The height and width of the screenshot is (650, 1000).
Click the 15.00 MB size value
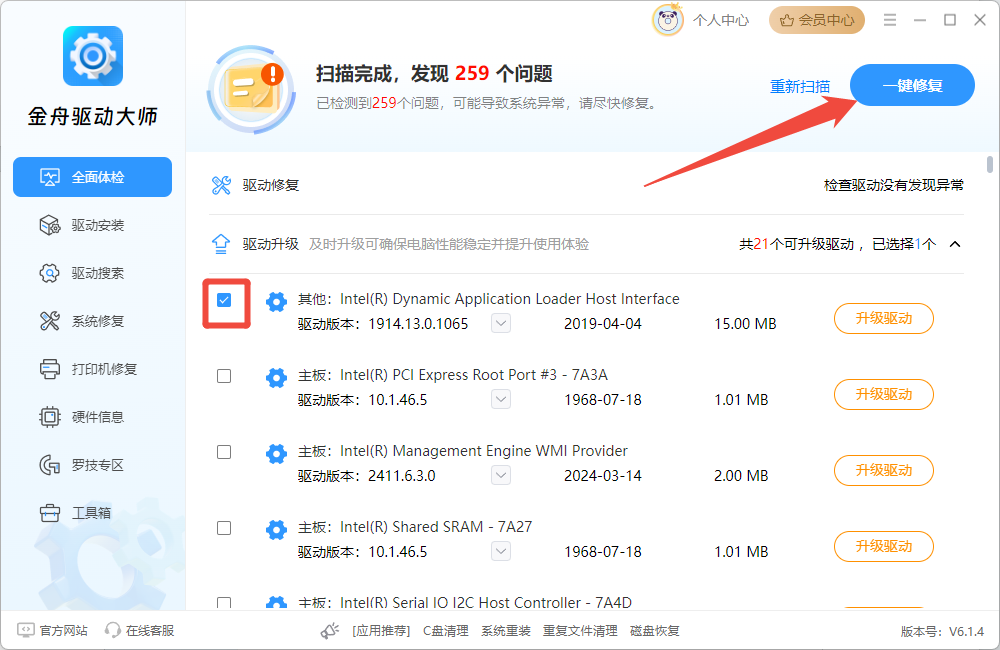pos(745,324)
